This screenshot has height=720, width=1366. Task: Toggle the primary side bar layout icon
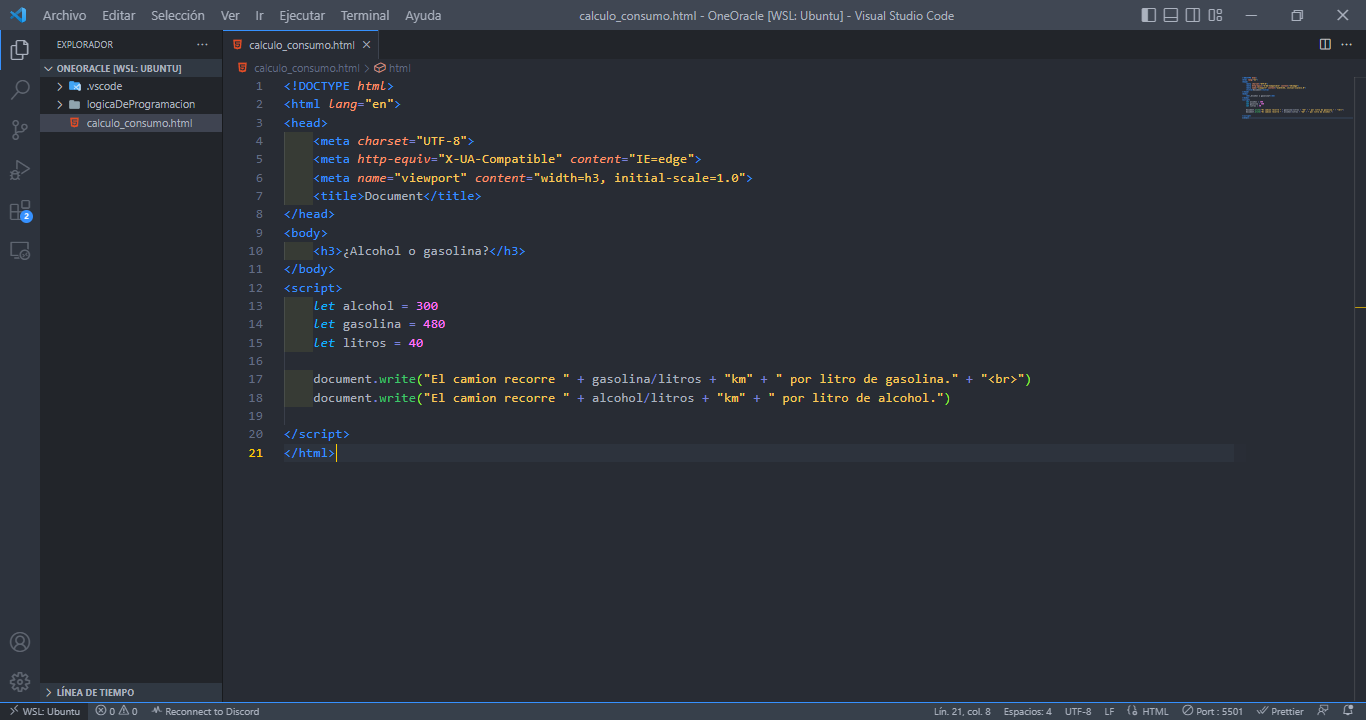coord(1149,15)
